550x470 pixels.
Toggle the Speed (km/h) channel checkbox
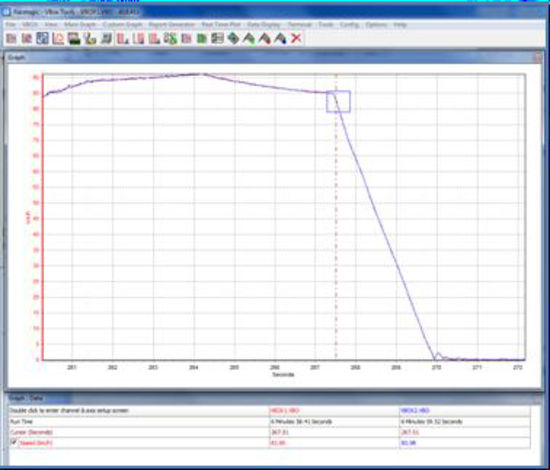(x=13, y=442)
